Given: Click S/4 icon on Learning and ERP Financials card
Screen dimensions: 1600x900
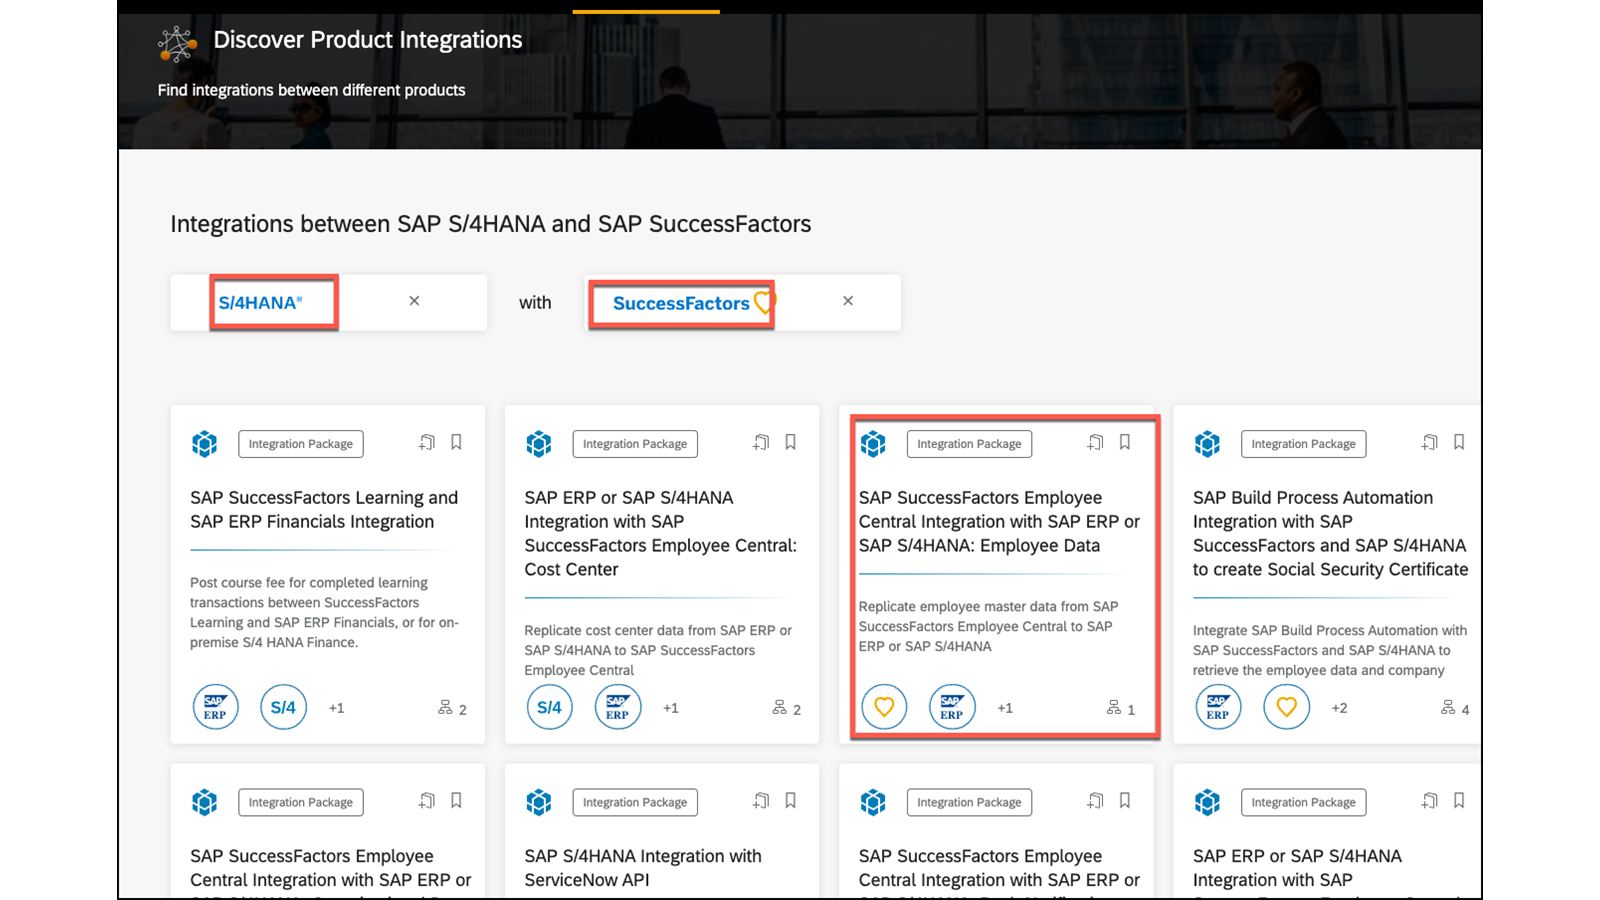Looking at the screenshot, I should [283, 707].
